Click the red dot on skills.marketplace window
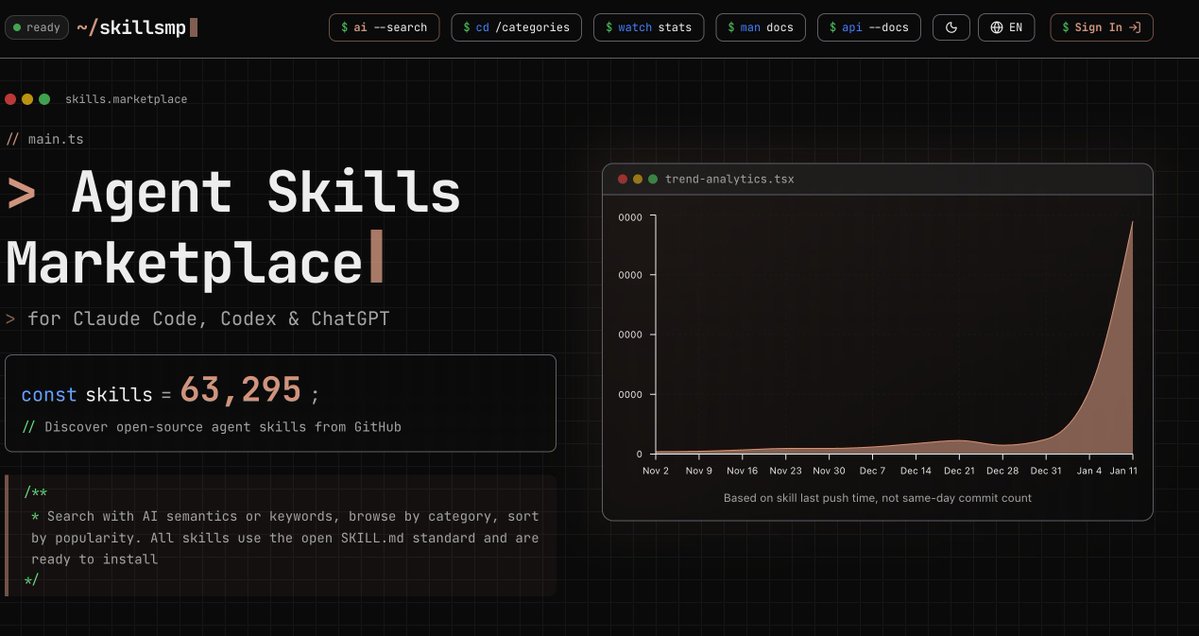The image size is (1199, 636). pyautogui.click(x=9, y=99)
